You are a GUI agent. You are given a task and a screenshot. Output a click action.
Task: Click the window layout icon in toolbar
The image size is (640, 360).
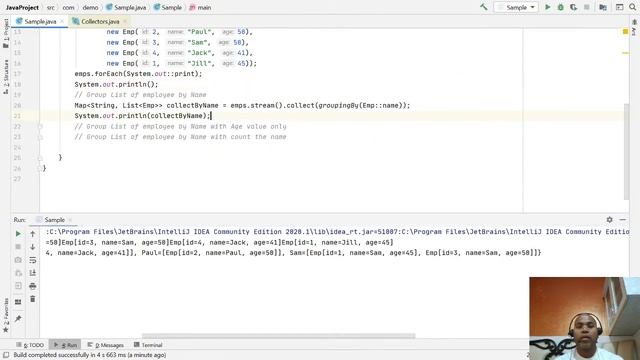(x=619, y=7)
